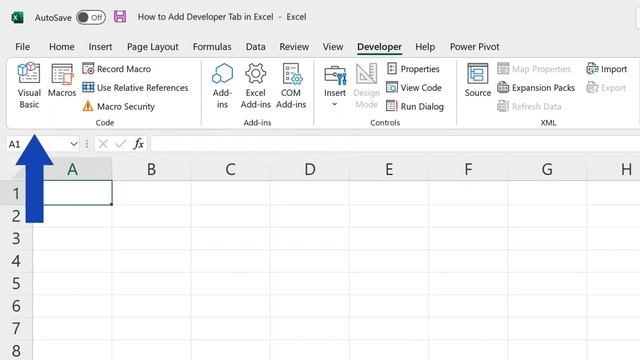The width and height of the screenshot is (640, 360).
Task: Open the Help tab
Action: tap(425, 47)
